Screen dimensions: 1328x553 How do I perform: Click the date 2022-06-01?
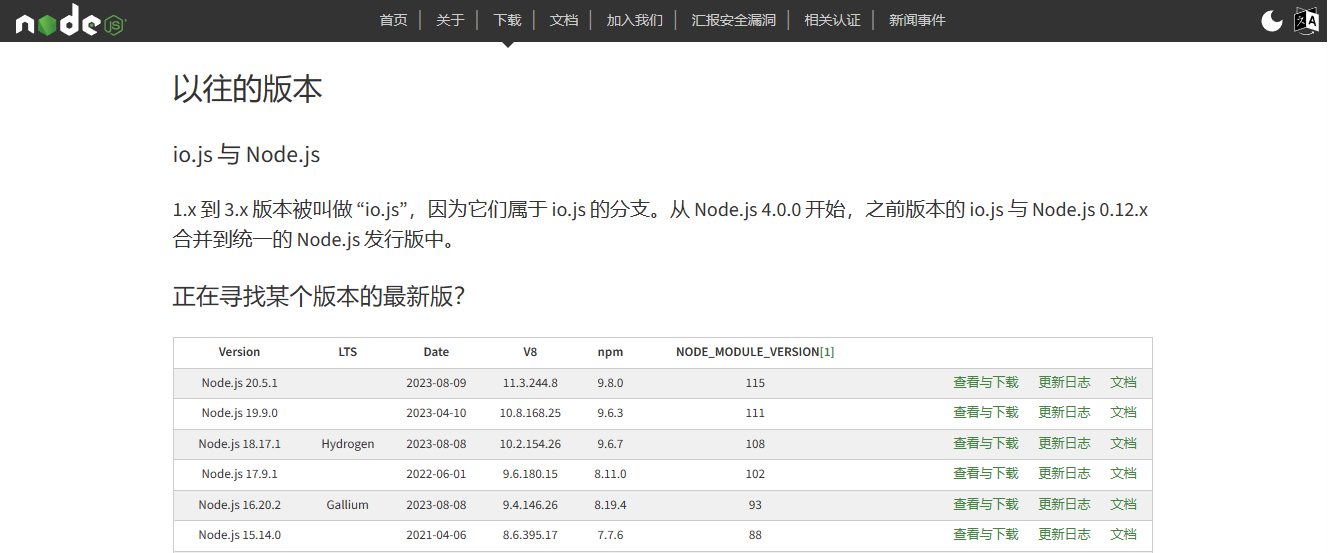(436, 474)
